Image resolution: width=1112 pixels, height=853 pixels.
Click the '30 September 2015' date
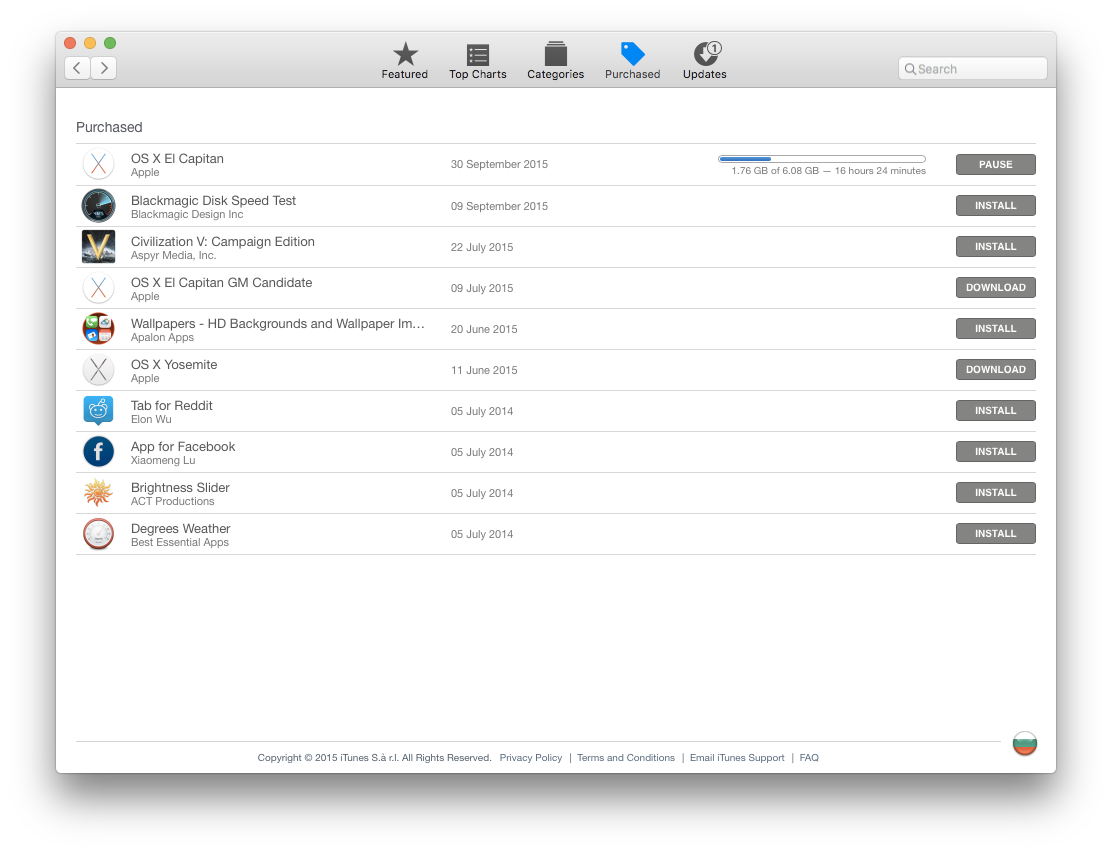coord(499,165)
